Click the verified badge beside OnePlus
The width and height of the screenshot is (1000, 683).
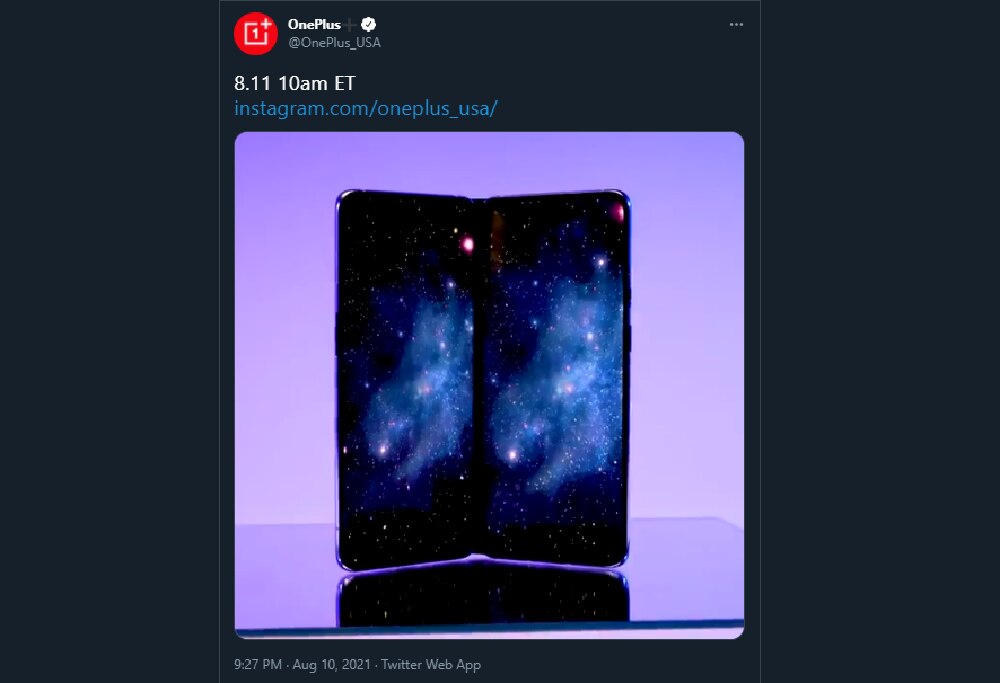pos(368,24)
